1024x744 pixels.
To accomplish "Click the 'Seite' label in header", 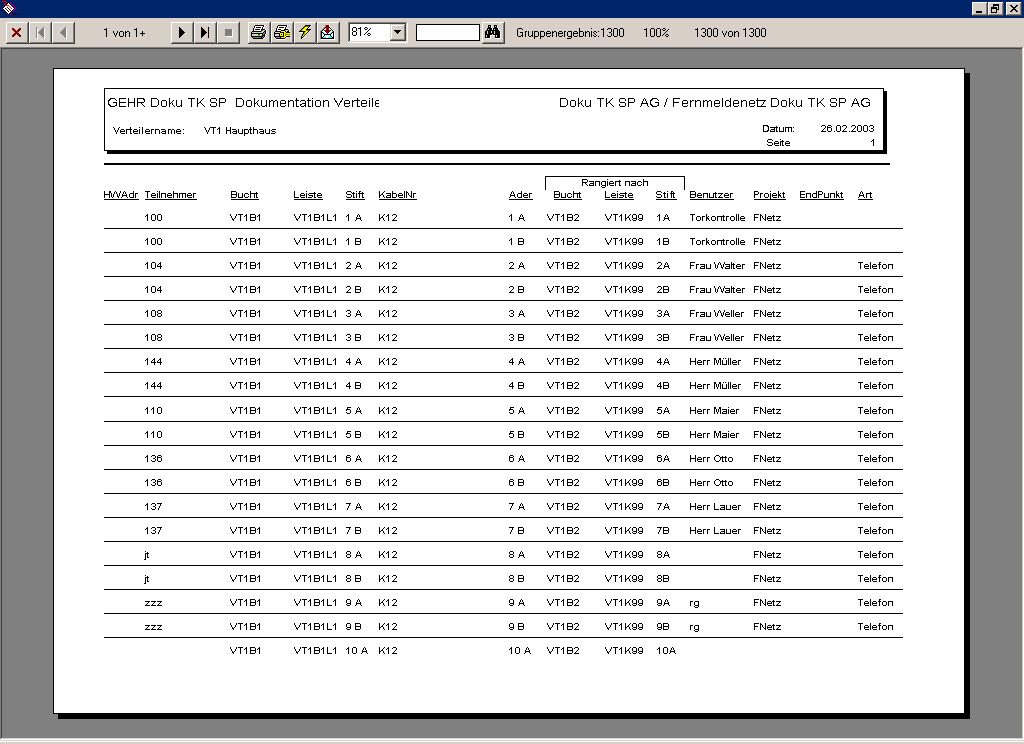I will pos(778,143).
